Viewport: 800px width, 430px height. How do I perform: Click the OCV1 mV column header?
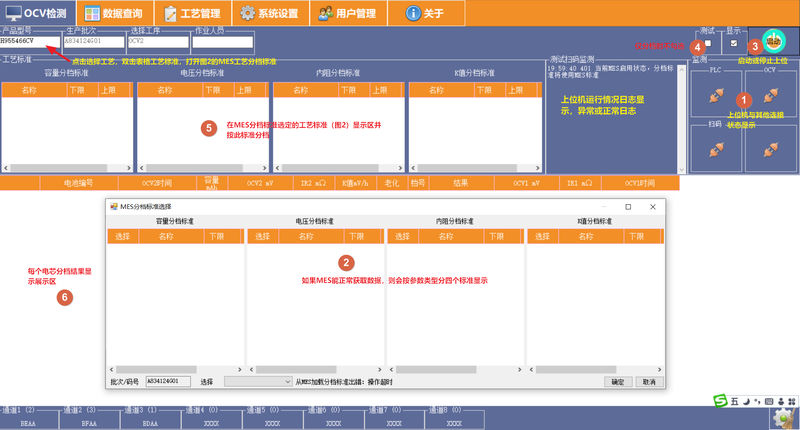[x=527, y=183]
